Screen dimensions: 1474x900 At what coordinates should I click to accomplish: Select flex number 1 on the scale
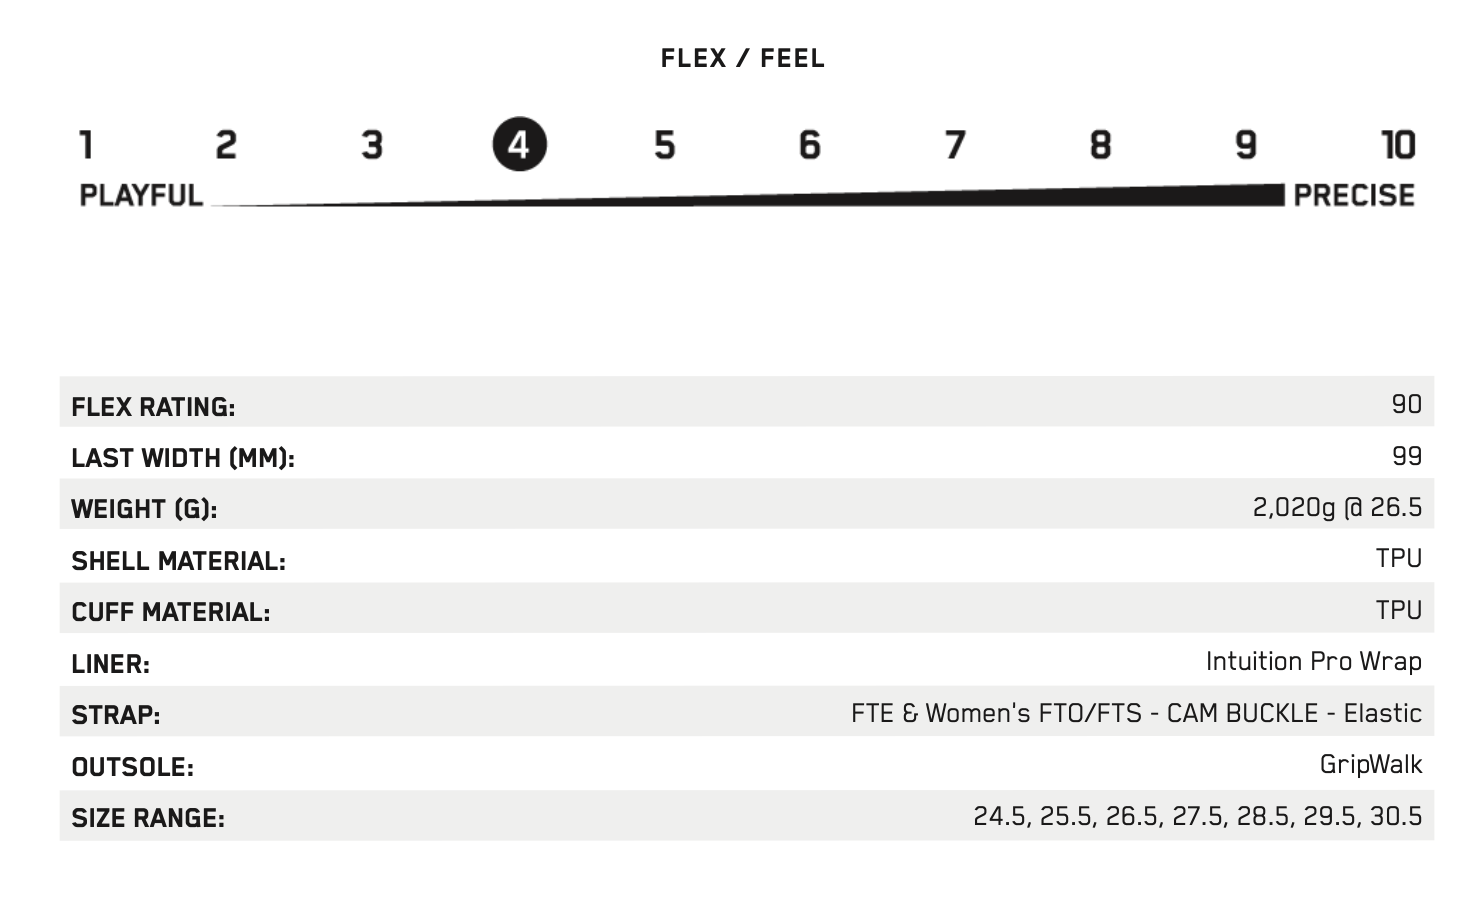click(x=87, y=145)
